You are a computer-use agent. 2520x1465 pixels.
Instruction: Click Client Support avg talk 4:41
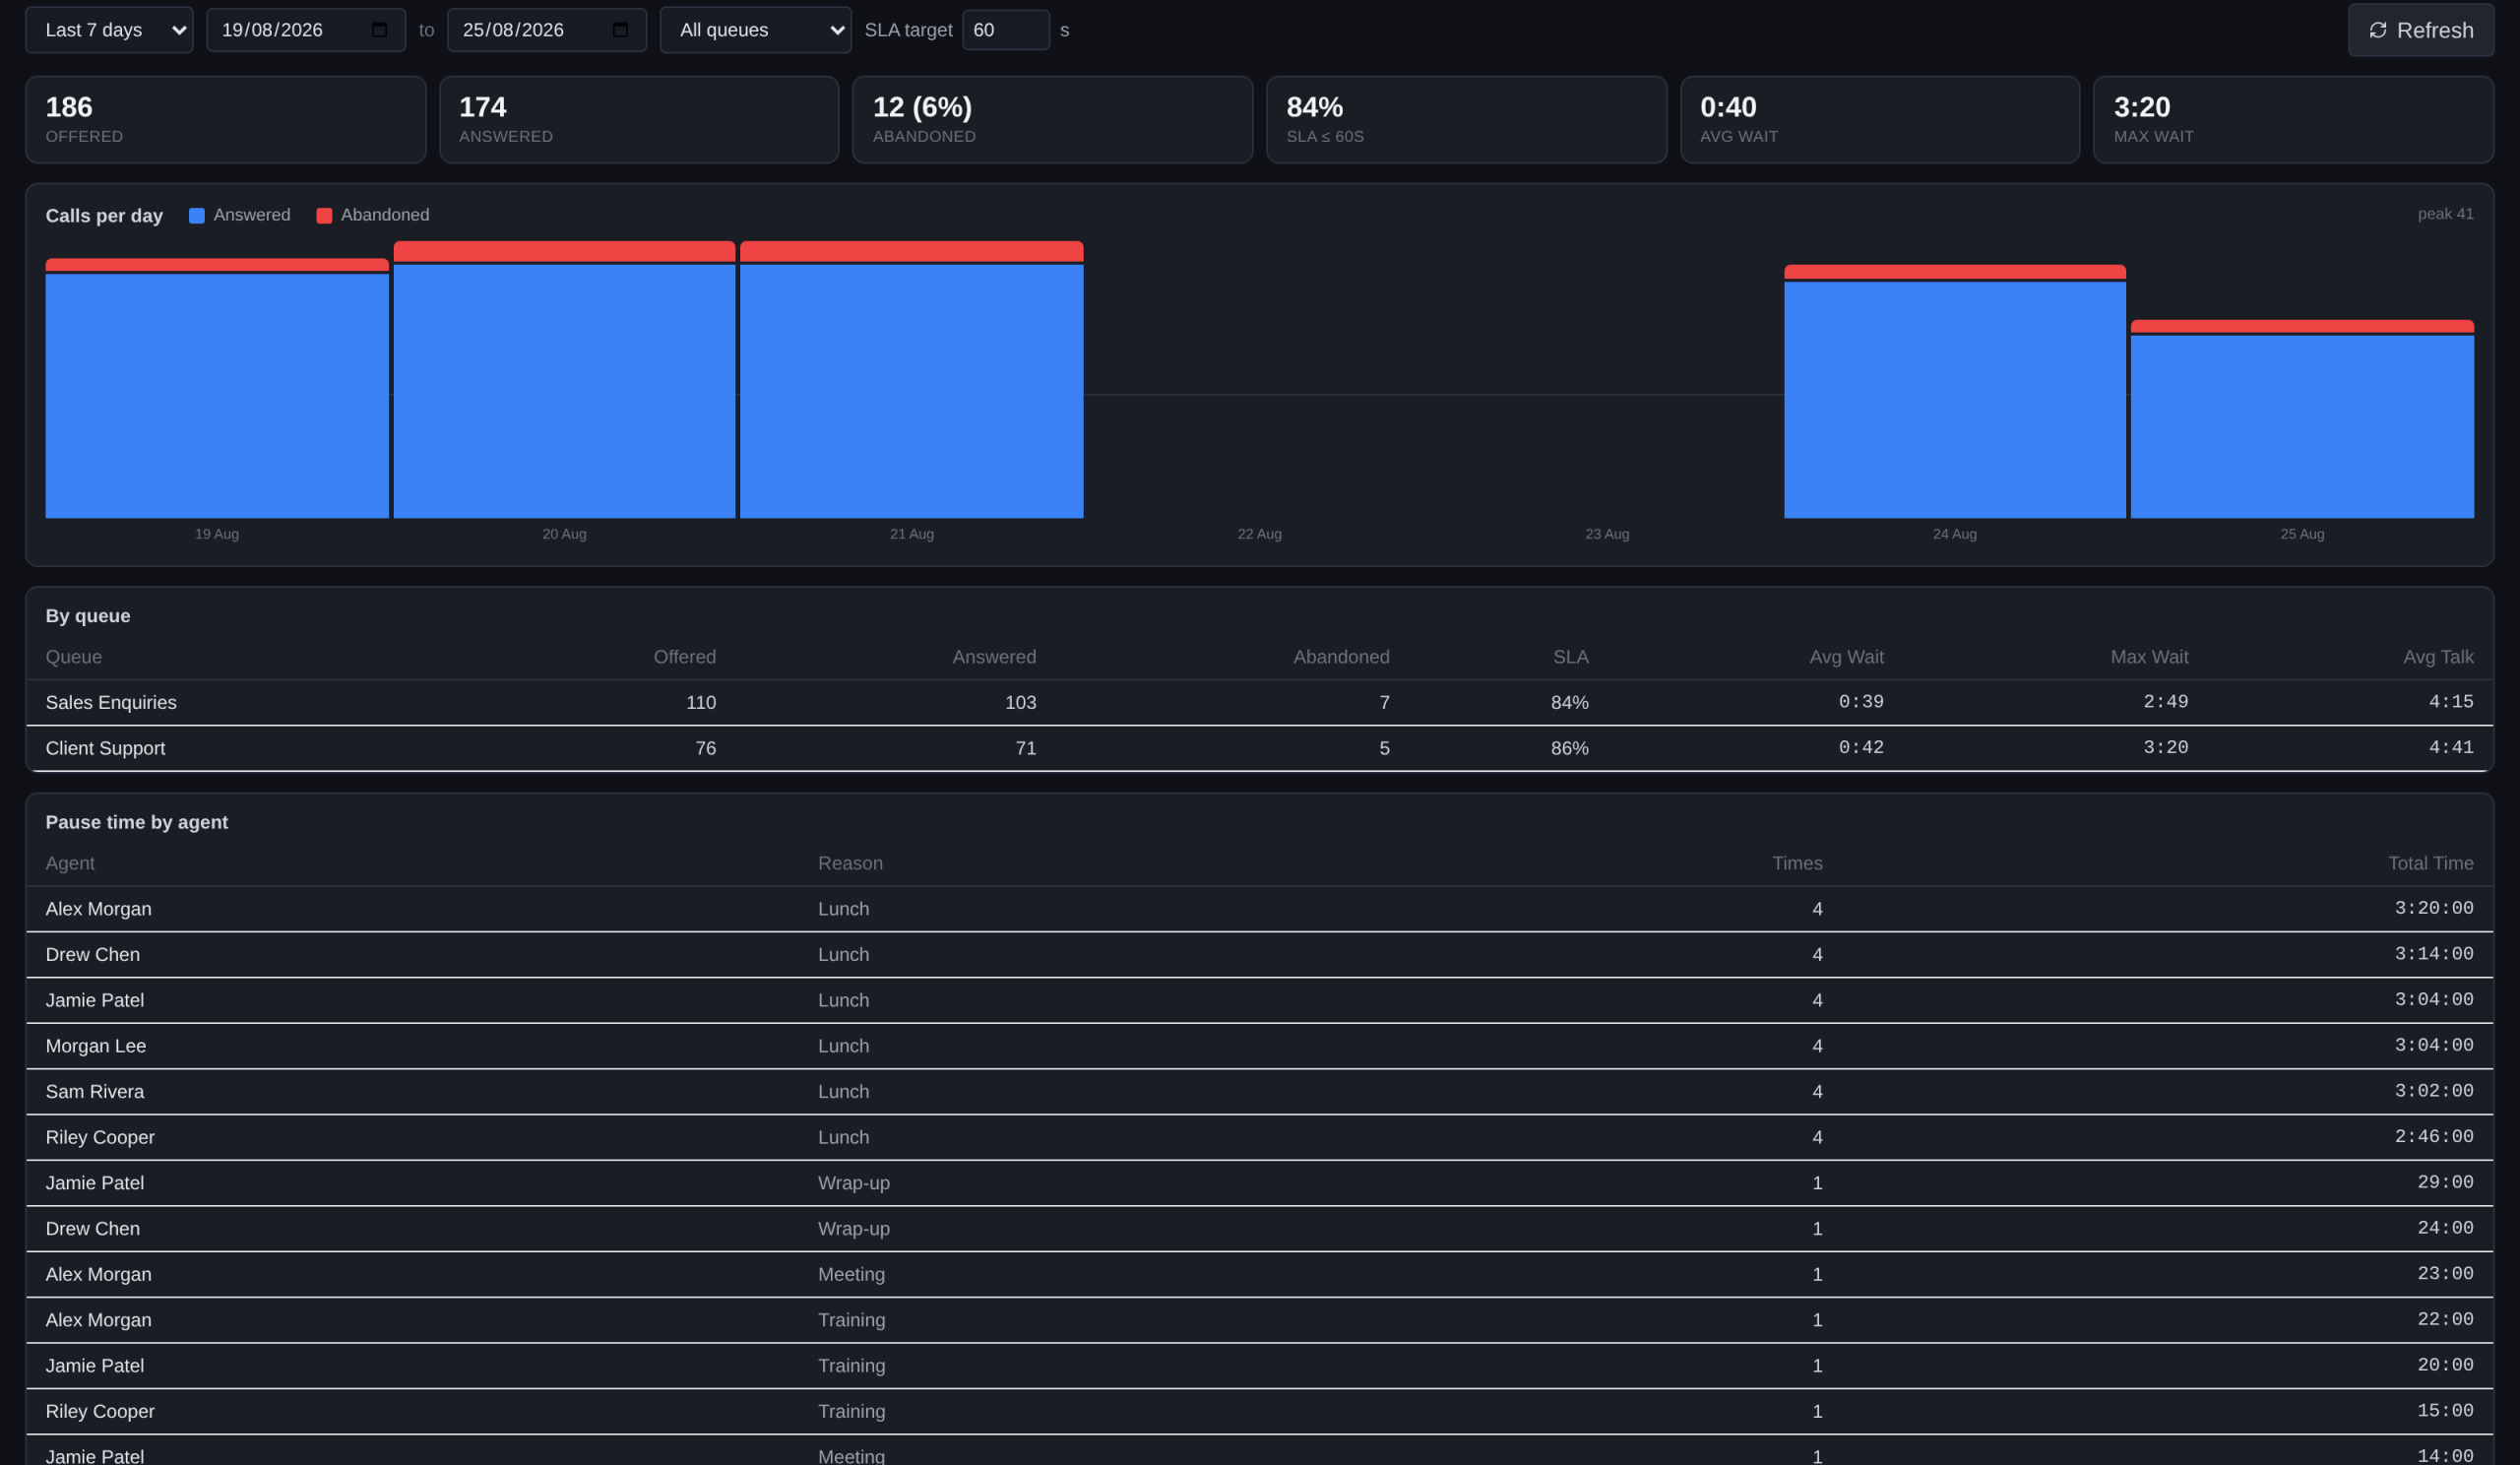pyautogui.click(x=2451, y=748)
